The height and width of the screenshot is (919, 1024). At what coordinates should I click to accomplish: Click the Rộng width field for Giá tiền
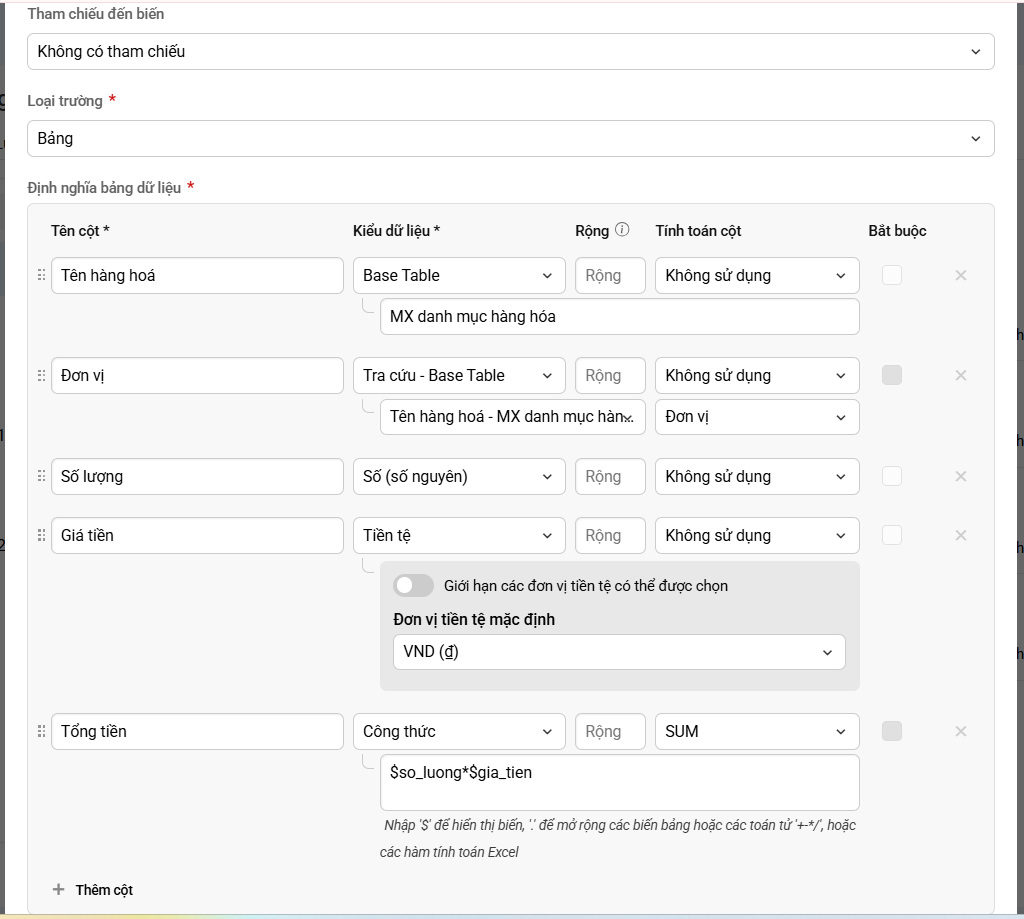point(610,535)
